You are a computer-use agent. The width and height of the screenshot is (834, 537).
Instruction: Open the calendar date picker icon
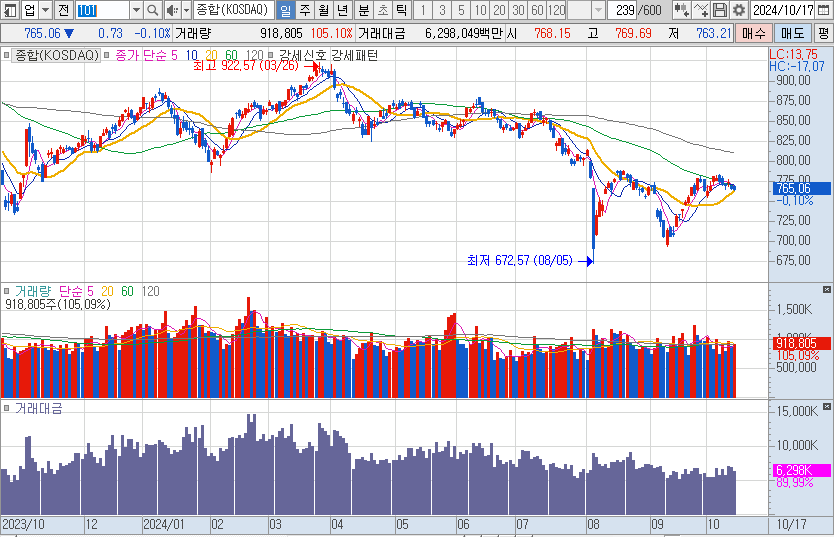point(823,10)
